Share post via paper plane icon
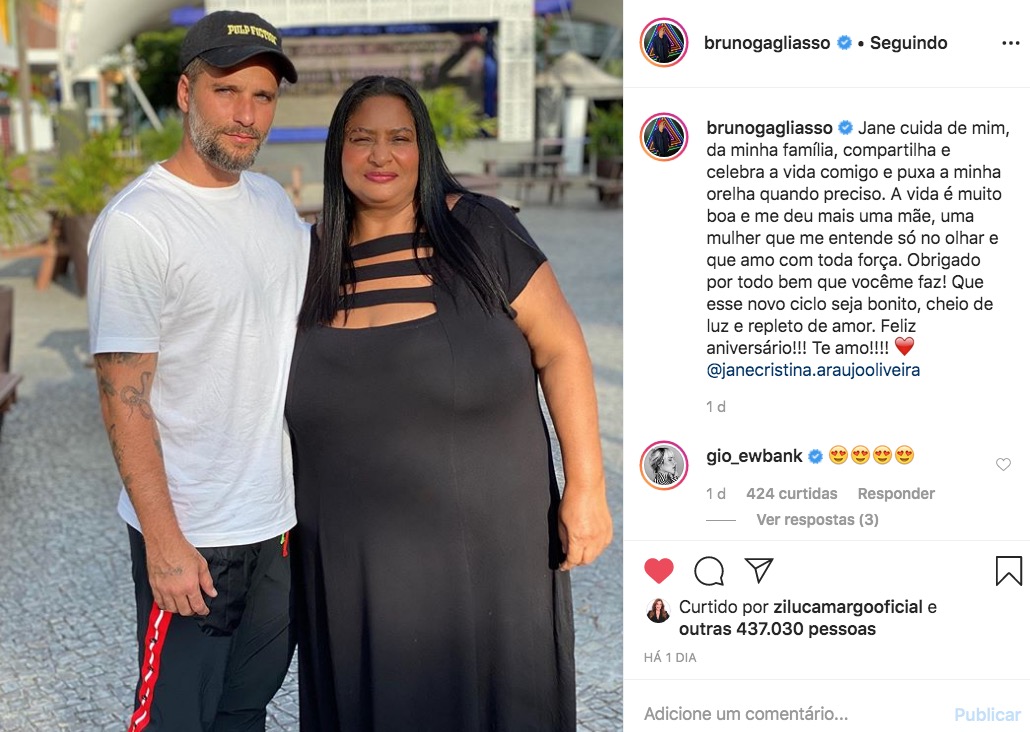 [759, 570]
